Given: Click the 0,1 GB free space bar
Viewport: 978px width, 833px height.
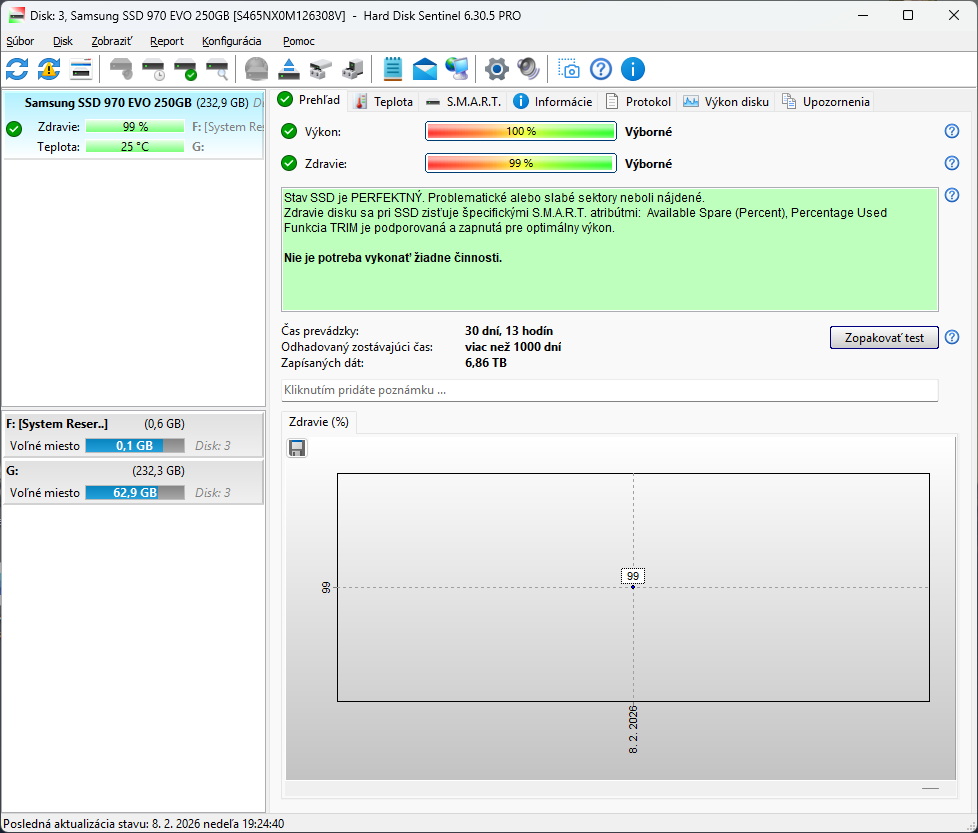Looking at the screenshot, I should [135, 445].
